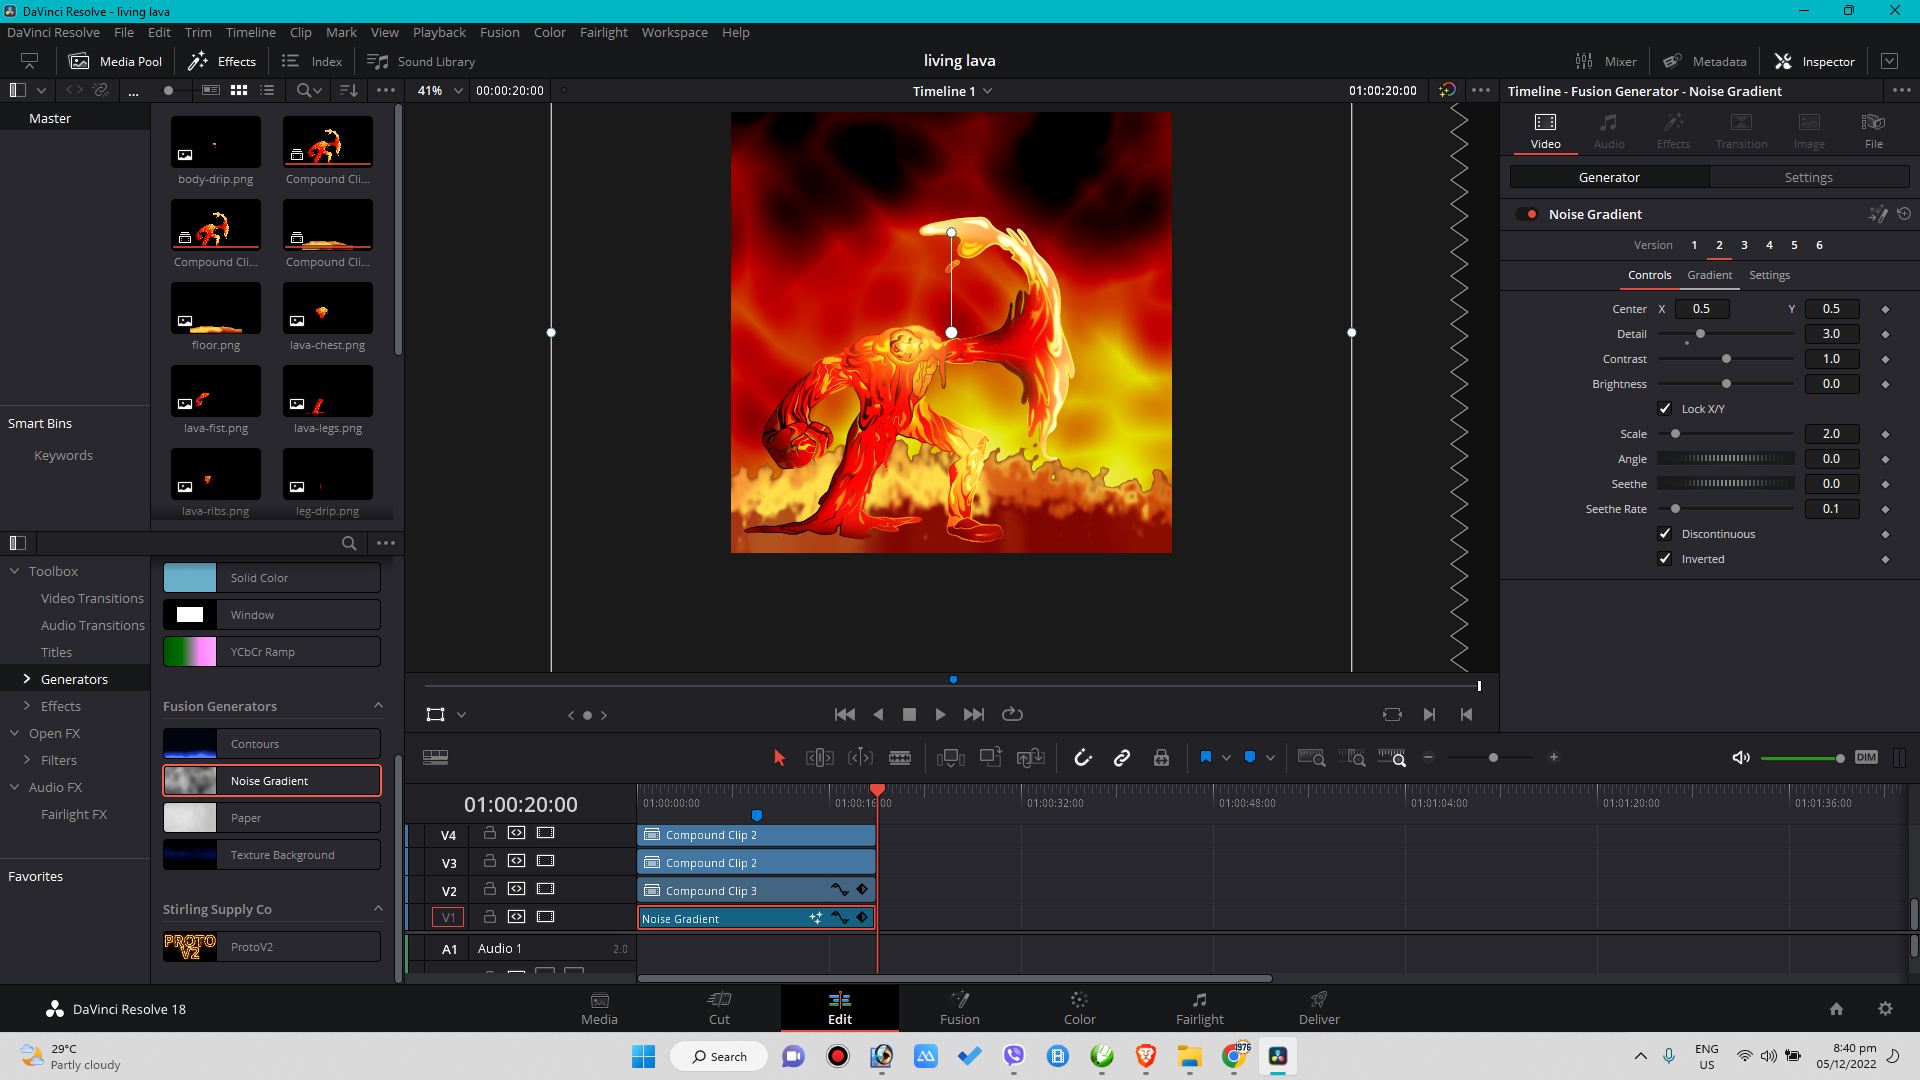Select the Dynamic Trim Mode tool
The image size is (1920, 1080).
(860, 758)
